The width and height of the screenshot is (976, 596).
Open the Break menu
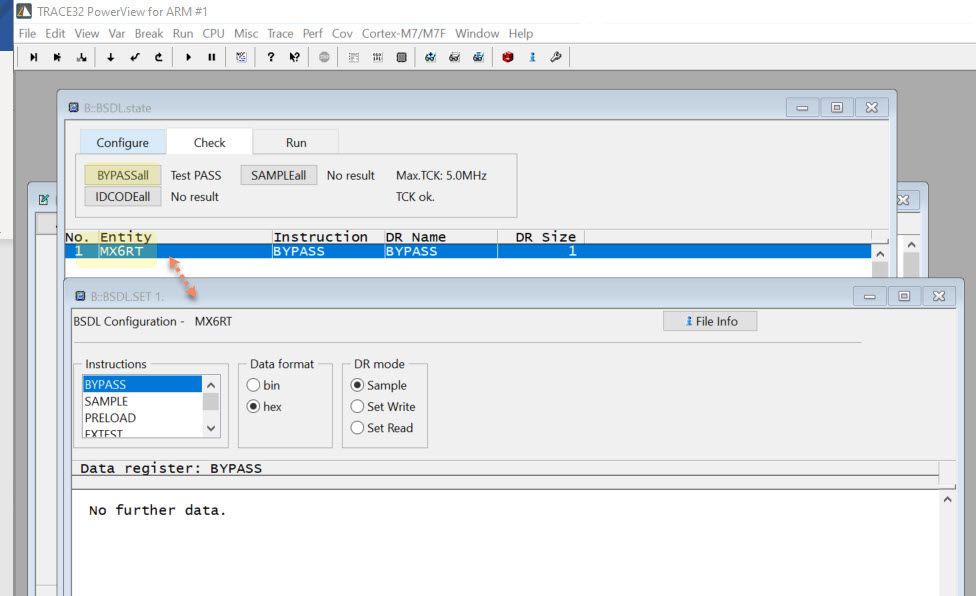point(149,34)
